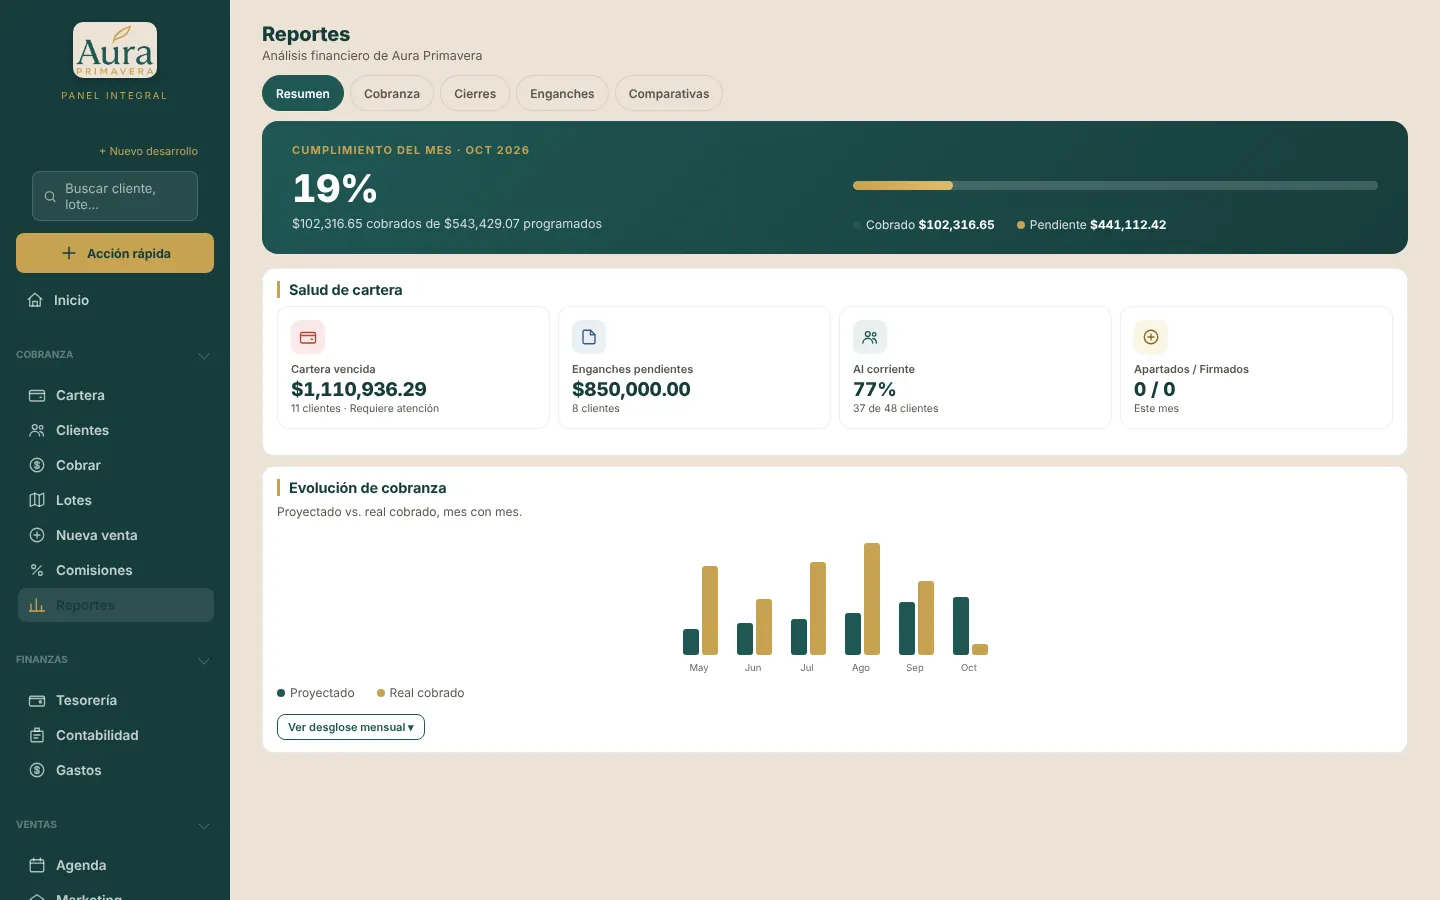Open Cartera in the sidebar
Viewport: 1440px width, 900px height.
(115, 395)
